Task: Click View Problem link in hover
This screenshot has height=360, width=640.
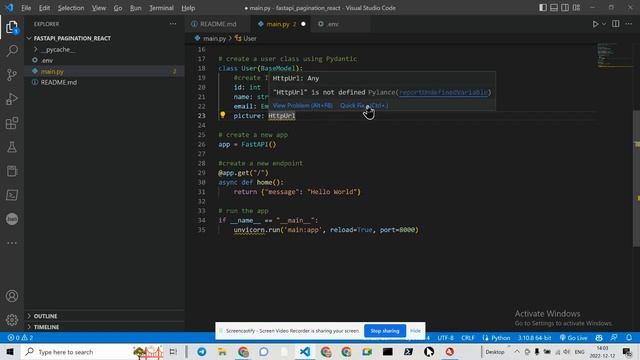Action: pos(302,105)
